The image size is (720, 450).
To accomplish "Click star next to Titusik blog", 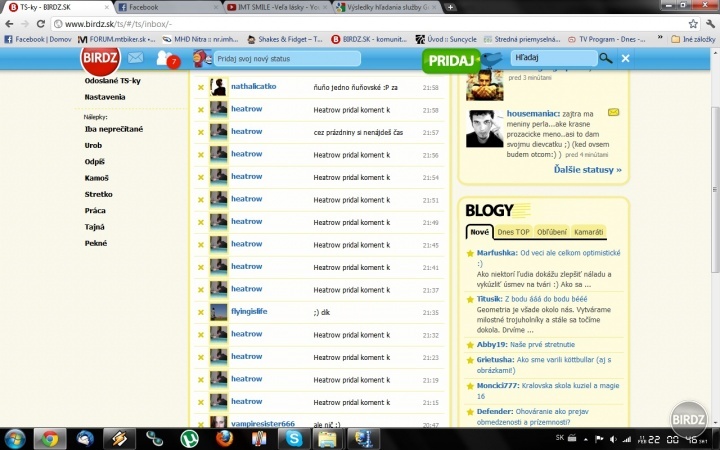I will pyautogui.click(x=470, y=299).
